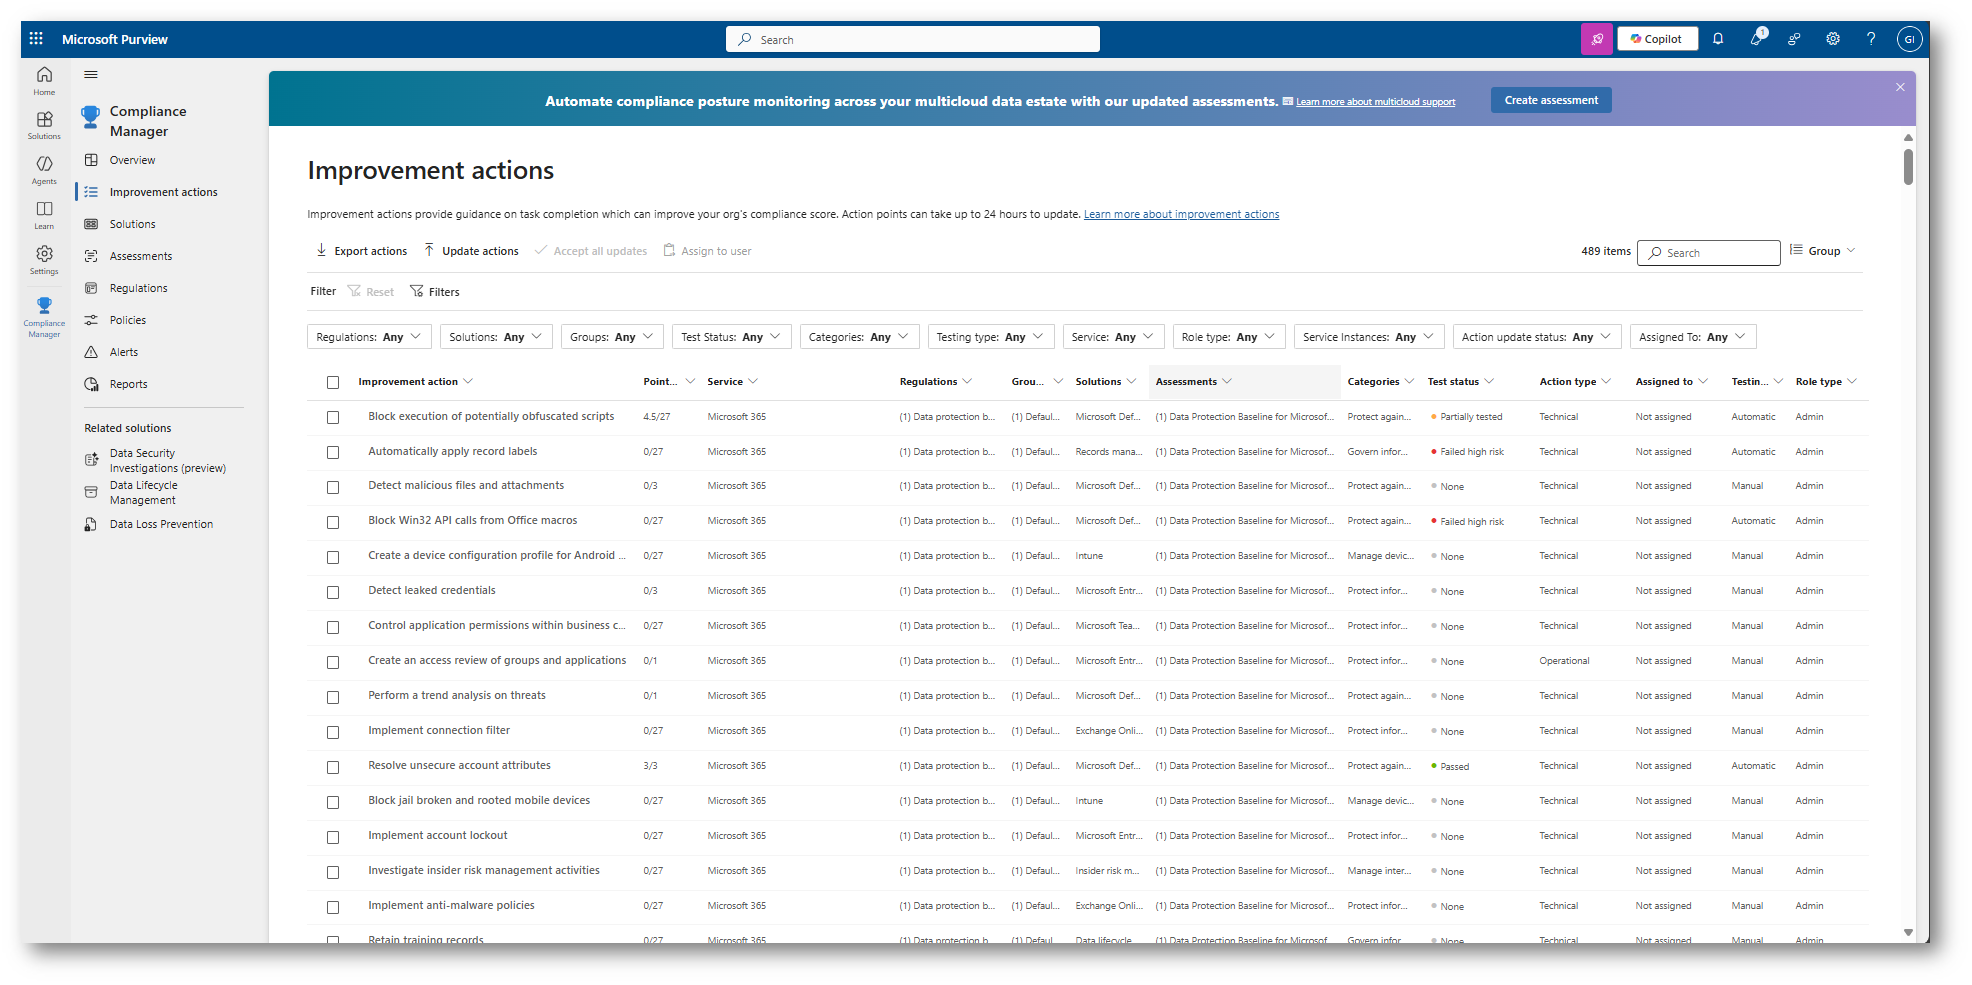
Task: Collapse navigation with the hamburger icon
Action: [x=91, y=75]
